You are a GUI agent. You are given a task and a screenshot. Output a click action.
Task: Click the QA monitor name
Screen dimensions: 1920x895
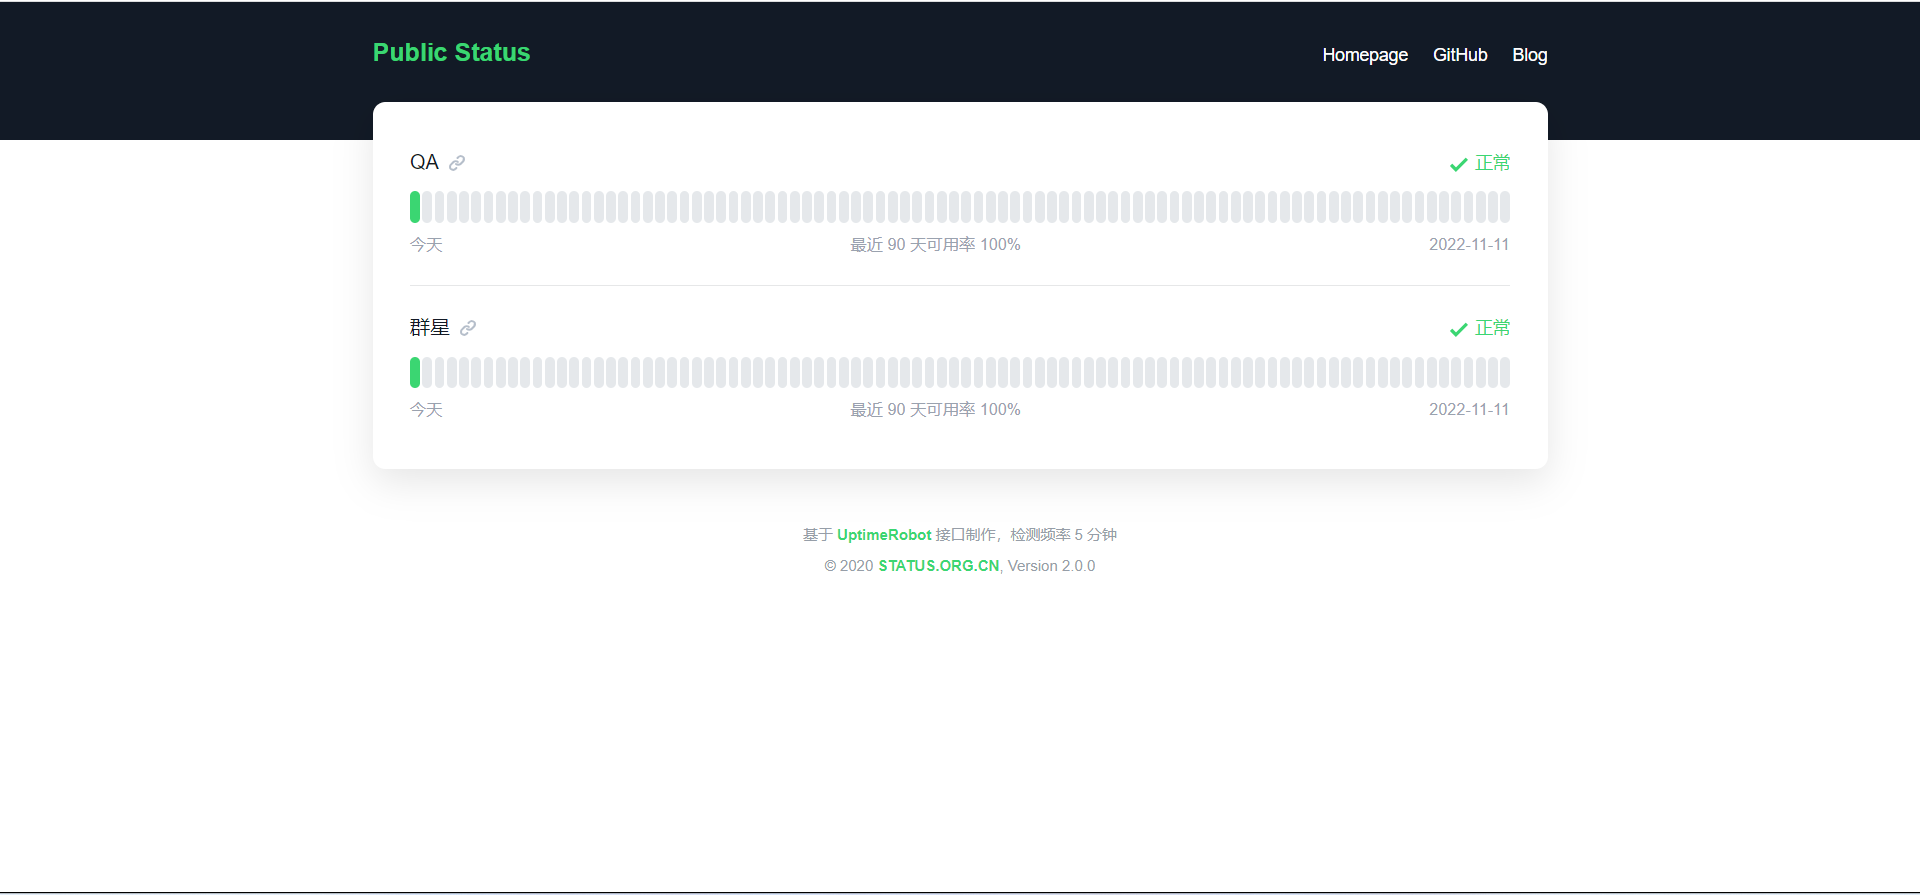[424, 162]
